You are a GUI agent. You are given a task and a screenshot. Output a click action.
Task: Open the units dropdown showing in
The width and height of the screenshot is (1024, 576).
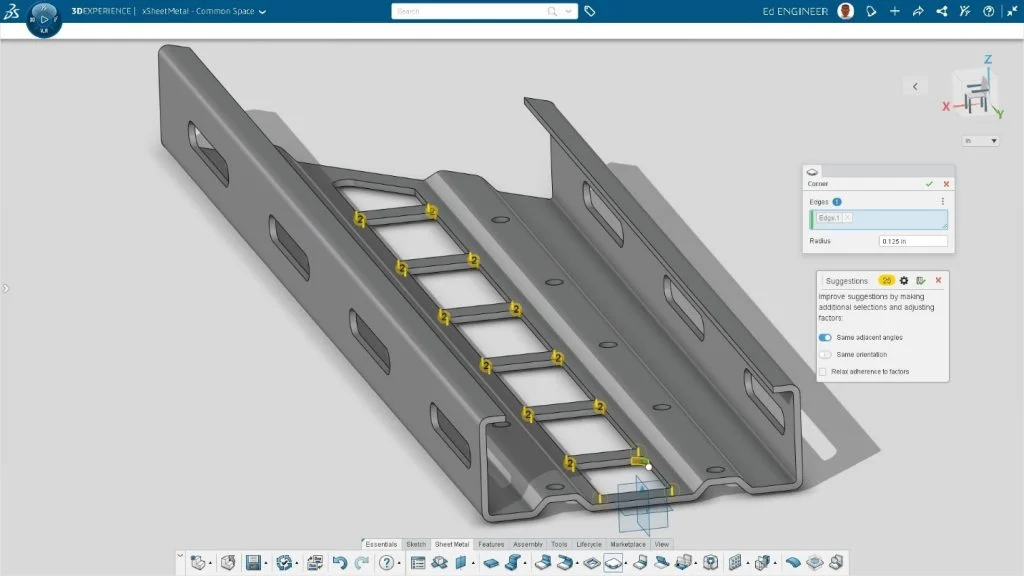tap(980, 140)
